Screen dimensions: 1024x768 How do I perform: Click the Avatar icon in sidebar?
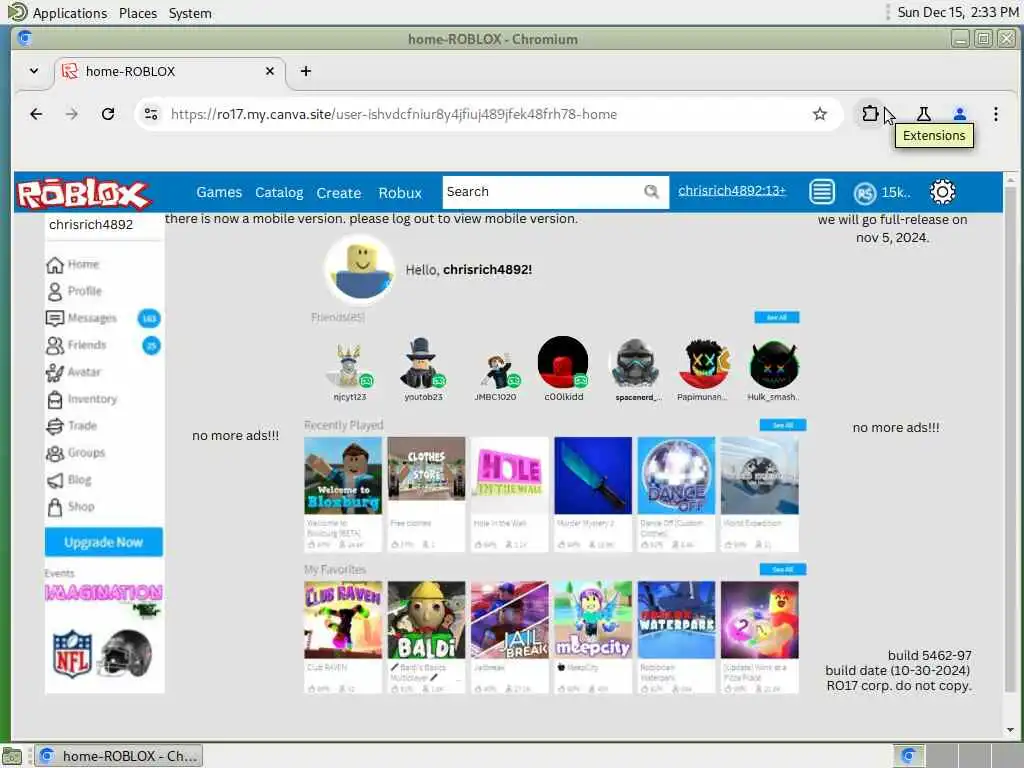(55, 372)
